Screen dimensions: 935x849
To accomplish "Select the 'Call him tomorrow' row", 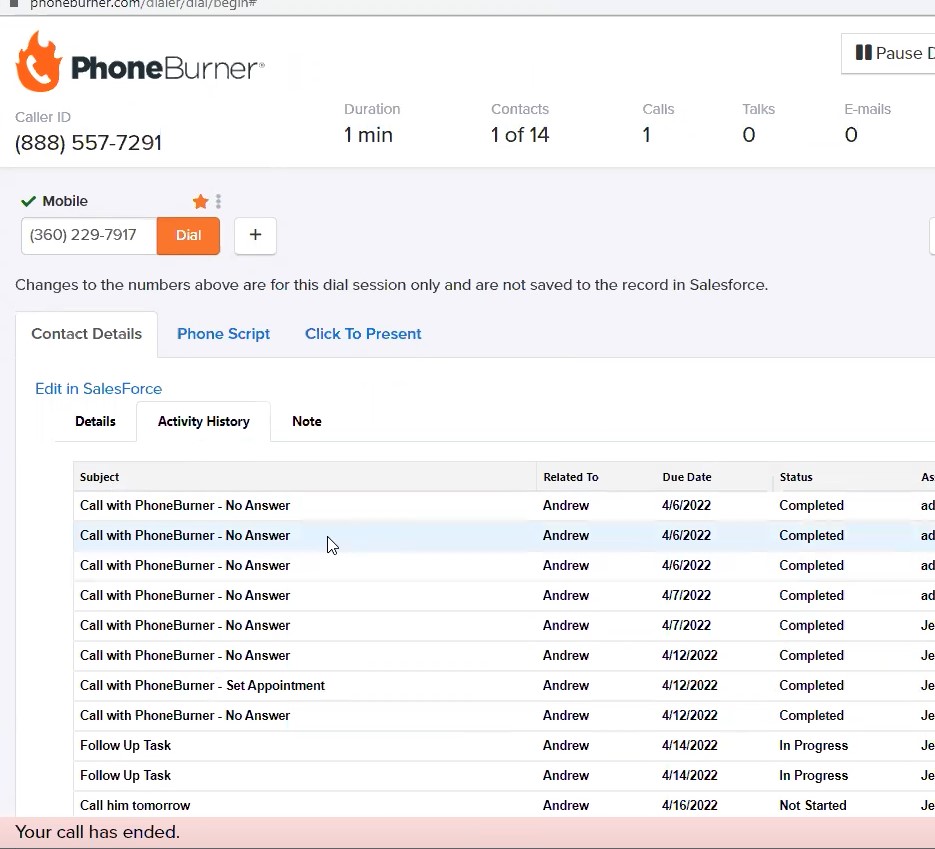I will [x=504, y=805].
